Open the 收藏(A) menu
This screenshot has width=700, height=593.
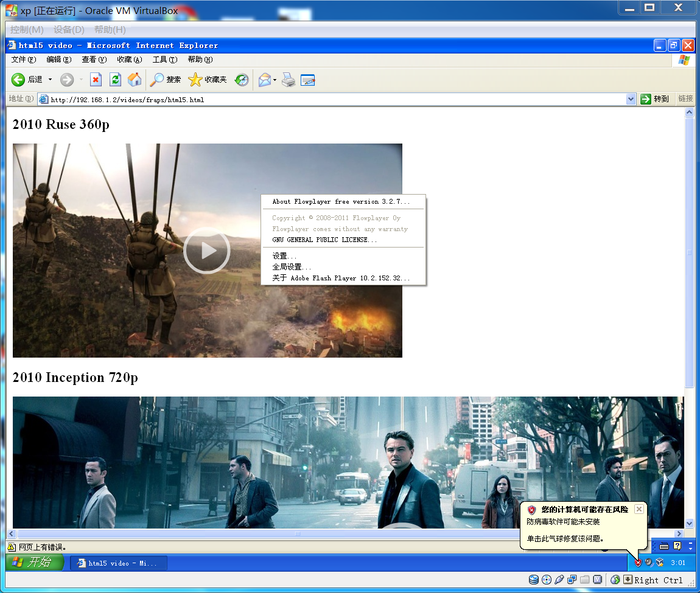[129, 59]
